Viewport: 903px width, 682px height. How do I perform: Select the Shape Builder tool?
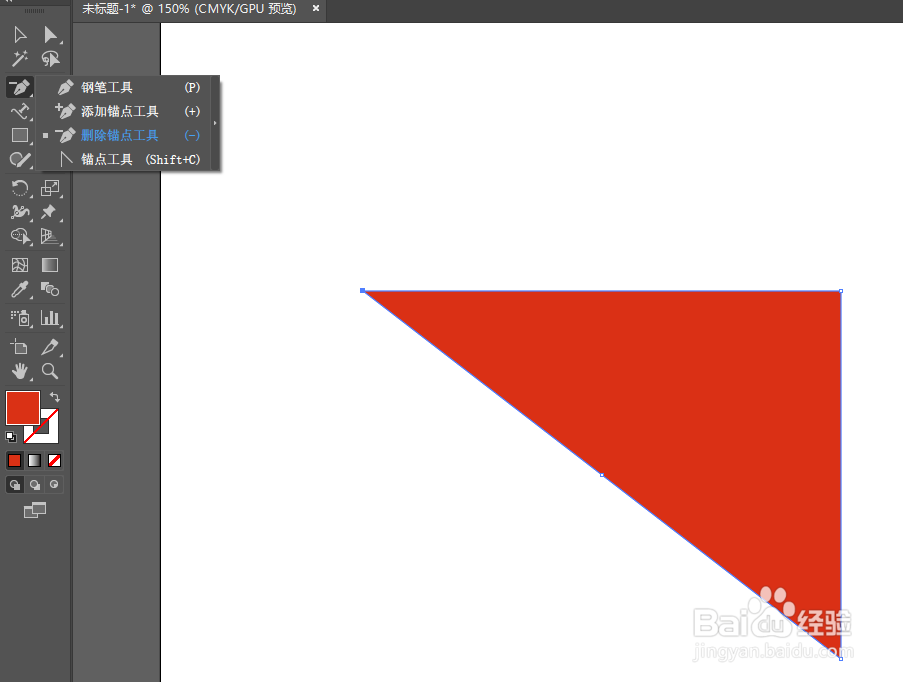point(20,236)
